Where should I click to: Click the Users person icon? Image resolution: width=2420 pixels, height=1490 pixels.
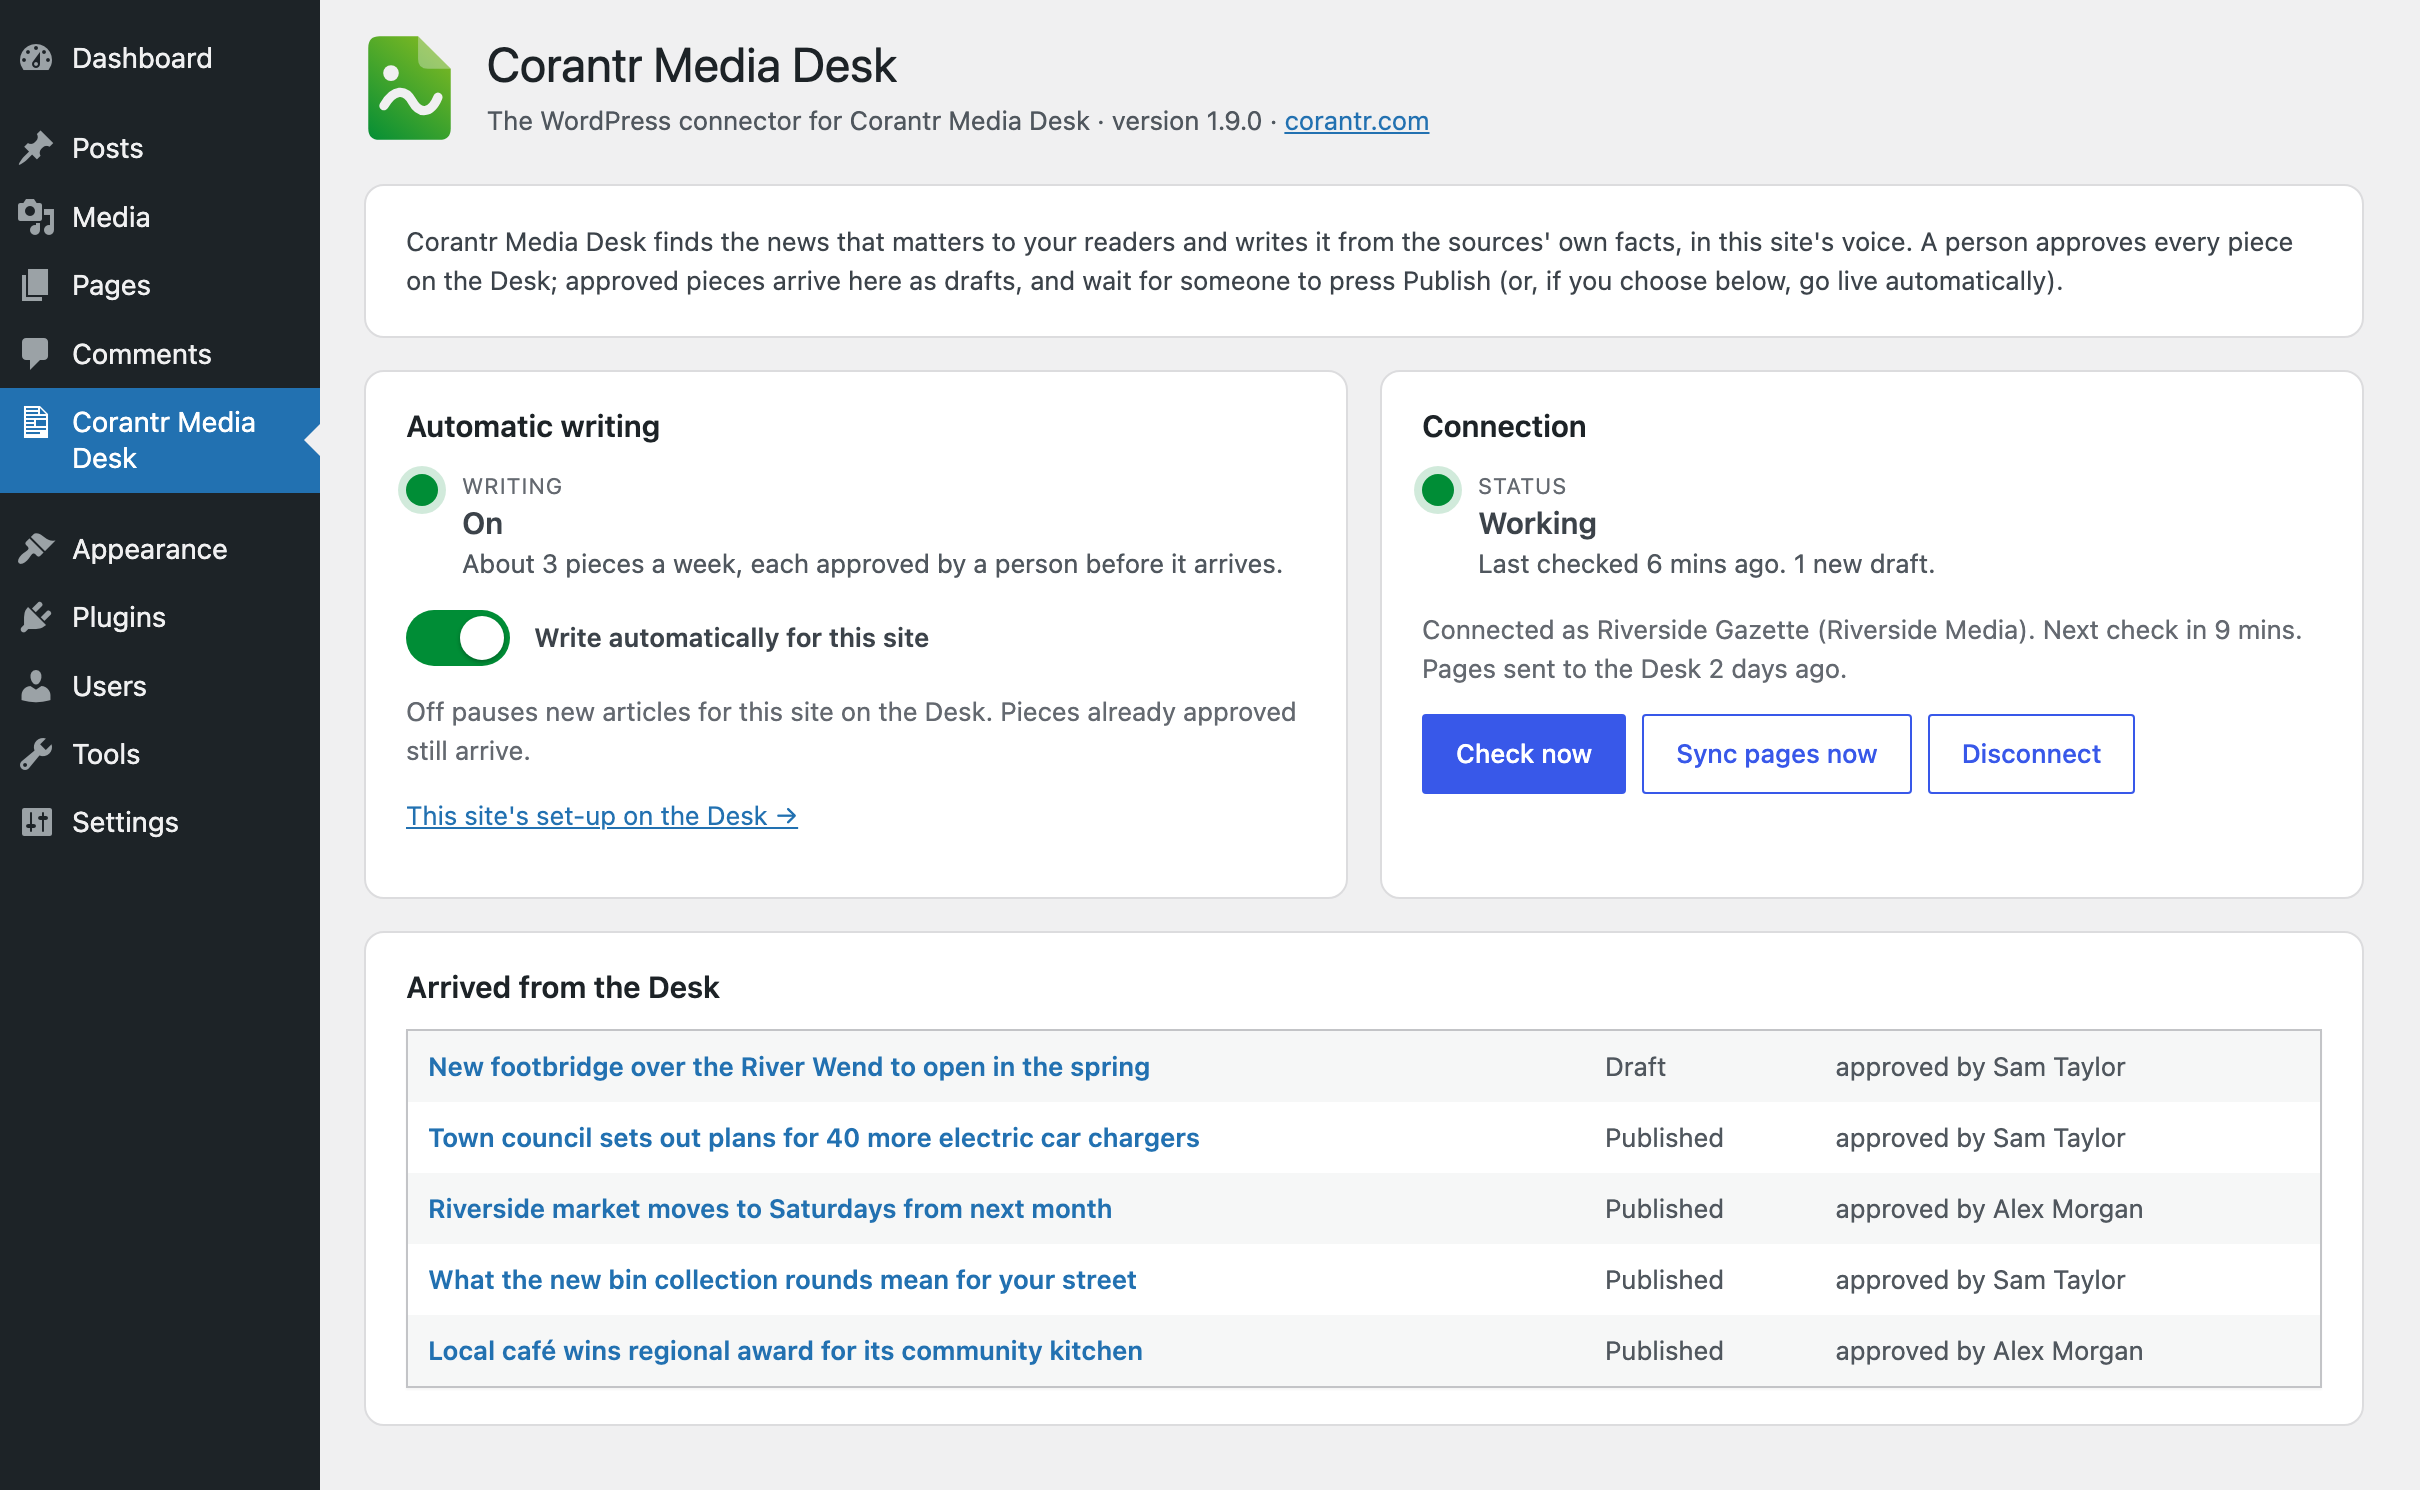36,686
